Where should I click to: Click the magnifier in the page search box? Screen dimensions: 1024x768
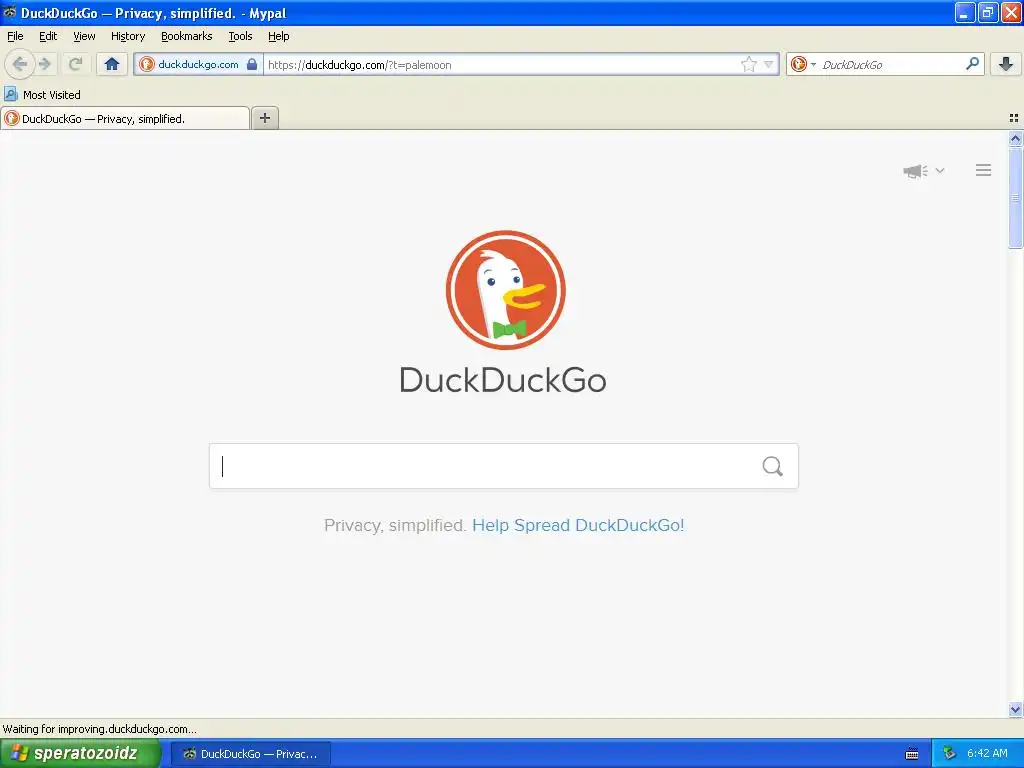coord(772,466)
